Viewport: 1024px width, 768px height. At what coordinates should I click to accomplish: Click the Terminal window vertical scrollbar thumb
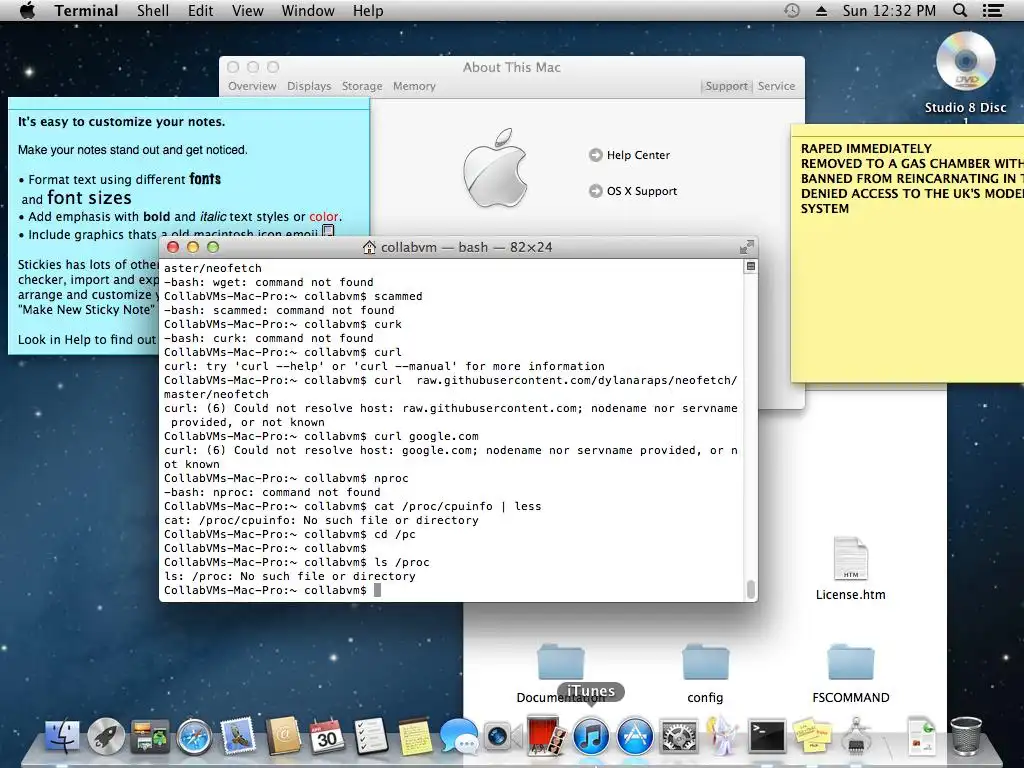pyautogui.click(x=751, y=589)
